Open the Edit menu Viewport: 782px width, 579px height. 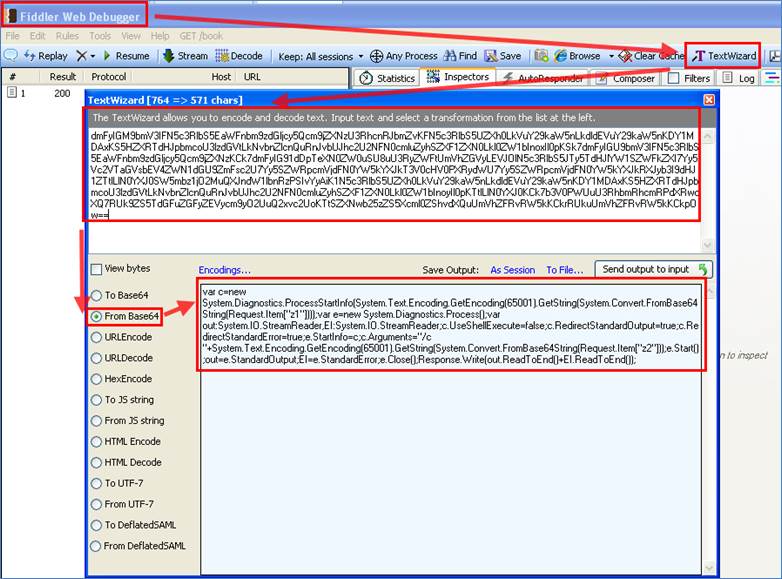click(x=37, y=36)
